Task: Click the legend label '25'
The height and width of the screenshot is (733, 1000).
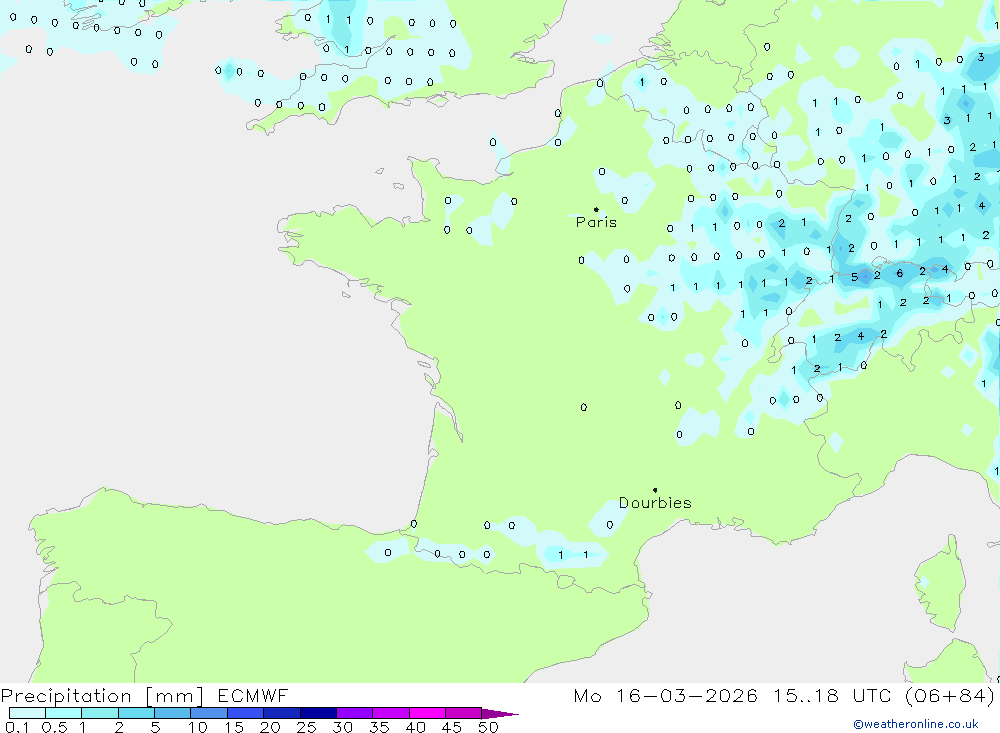Action: point(306,727)
